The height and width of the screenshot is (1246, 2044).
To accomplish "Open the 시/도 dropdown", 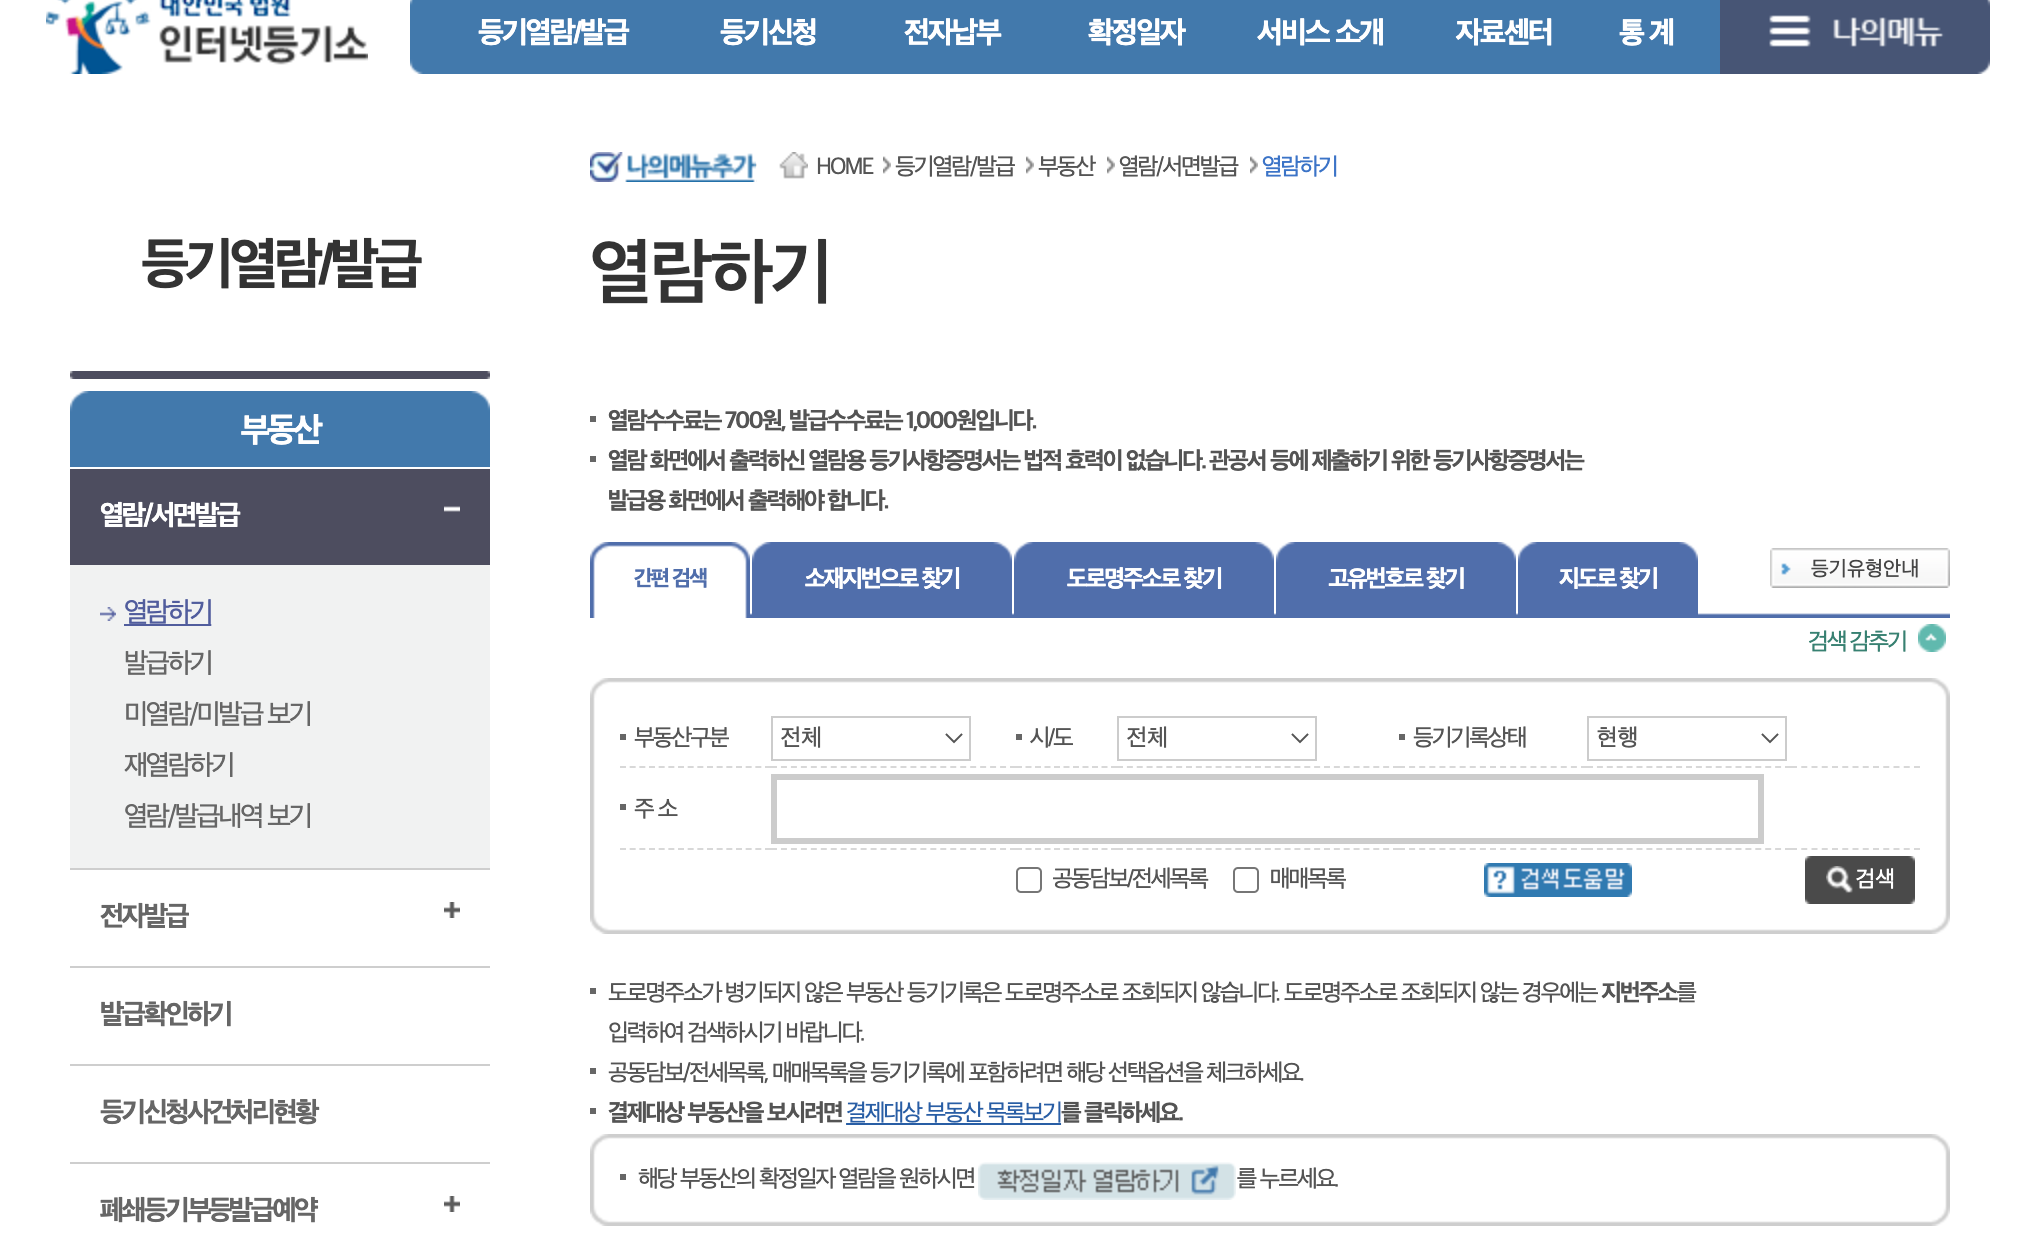I will (1215, 738).
